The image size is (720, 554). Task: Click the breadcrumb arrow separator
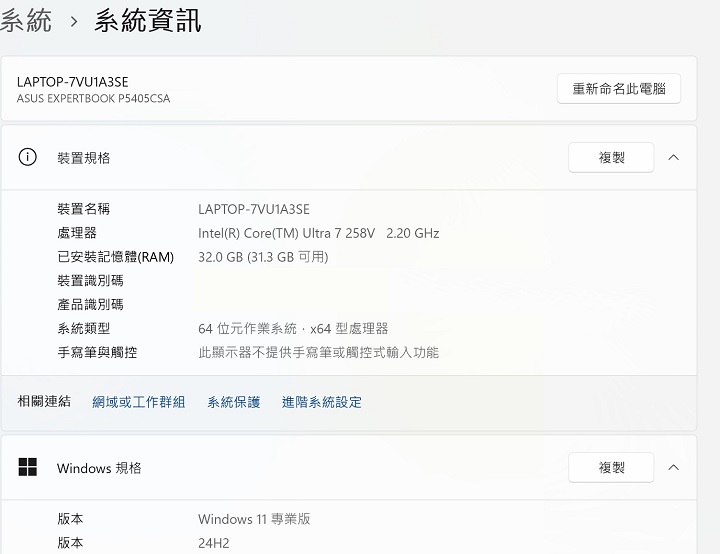pos(73,22)
